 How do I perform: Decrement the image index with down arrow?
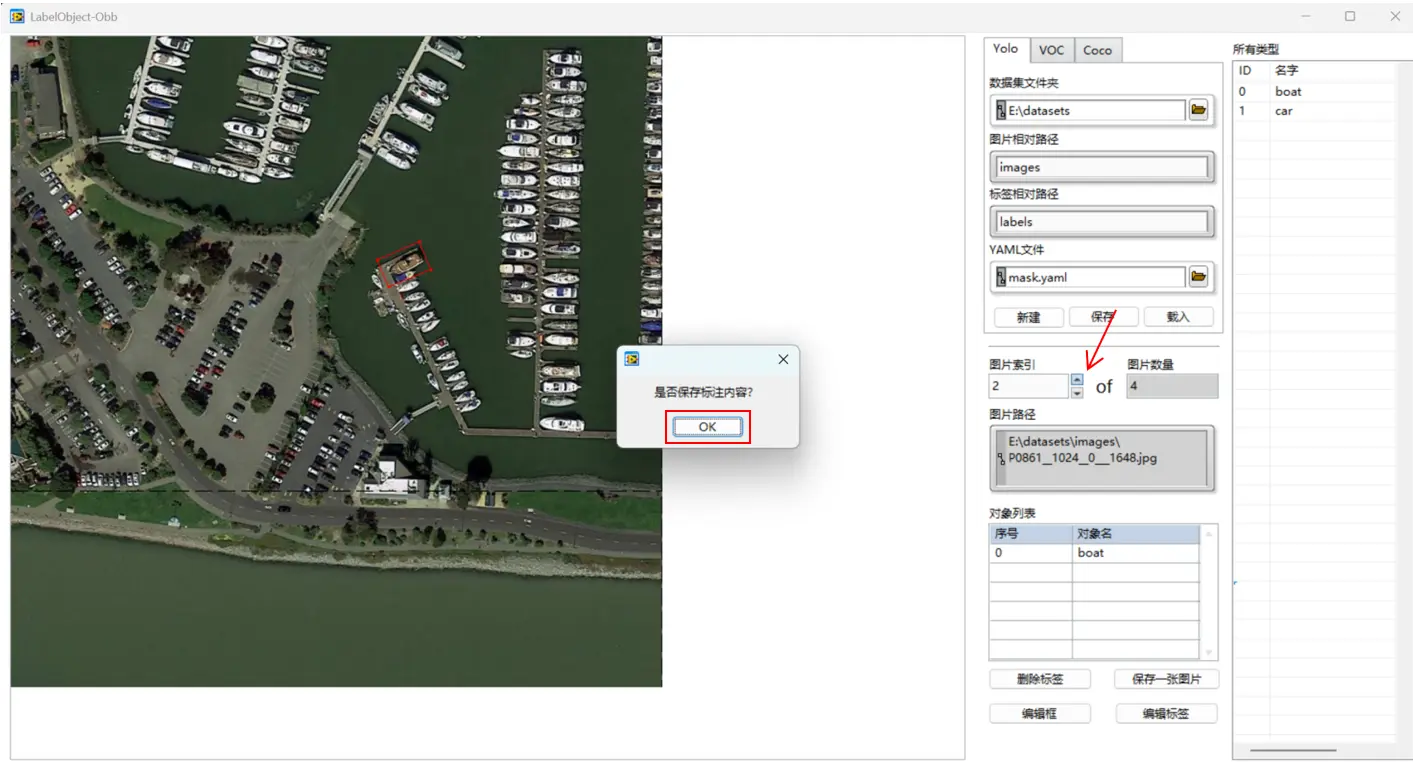pos(1077,393)
